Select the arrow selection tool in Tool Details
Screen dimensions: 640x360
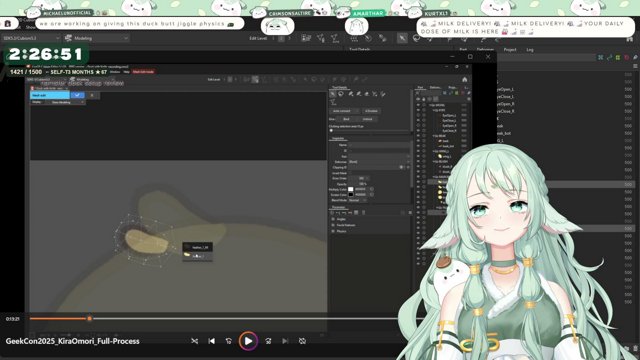333,94
